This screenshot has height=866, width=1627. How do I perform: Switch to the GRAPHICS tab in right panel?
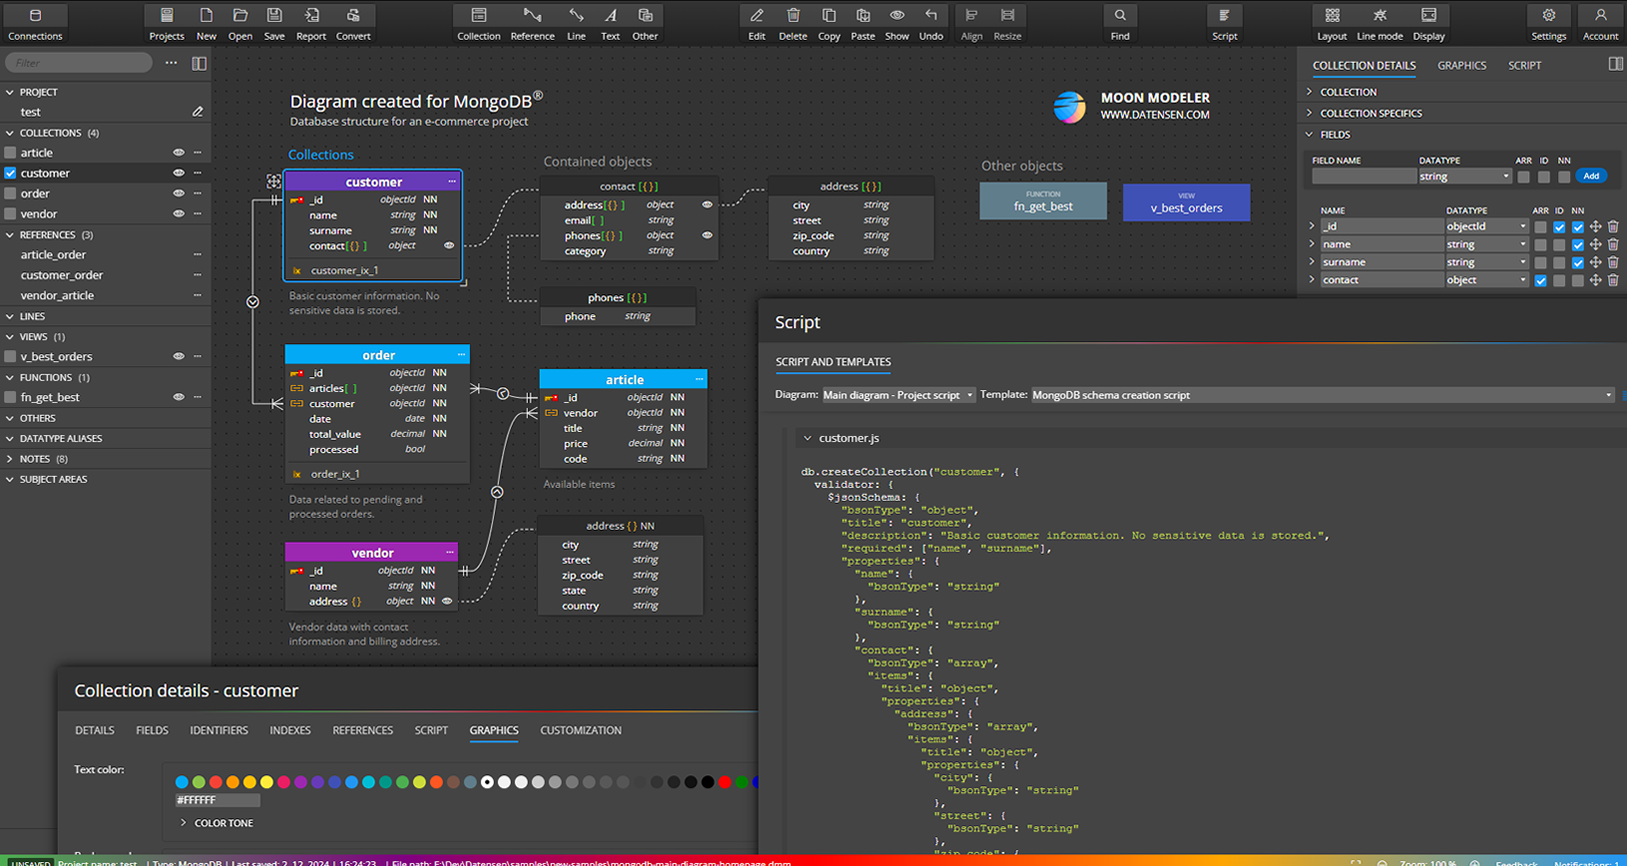[1461, 65]
